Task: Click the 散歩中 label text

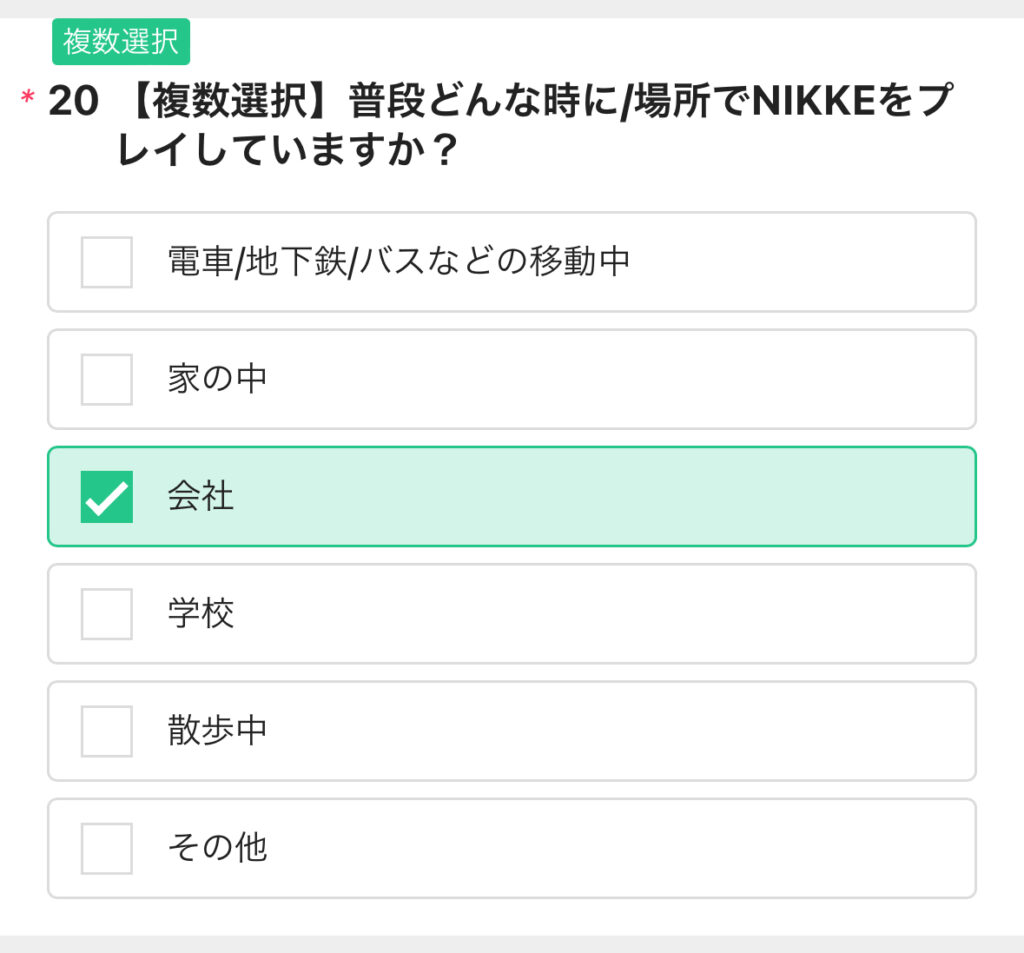Action: coord(217,730)
